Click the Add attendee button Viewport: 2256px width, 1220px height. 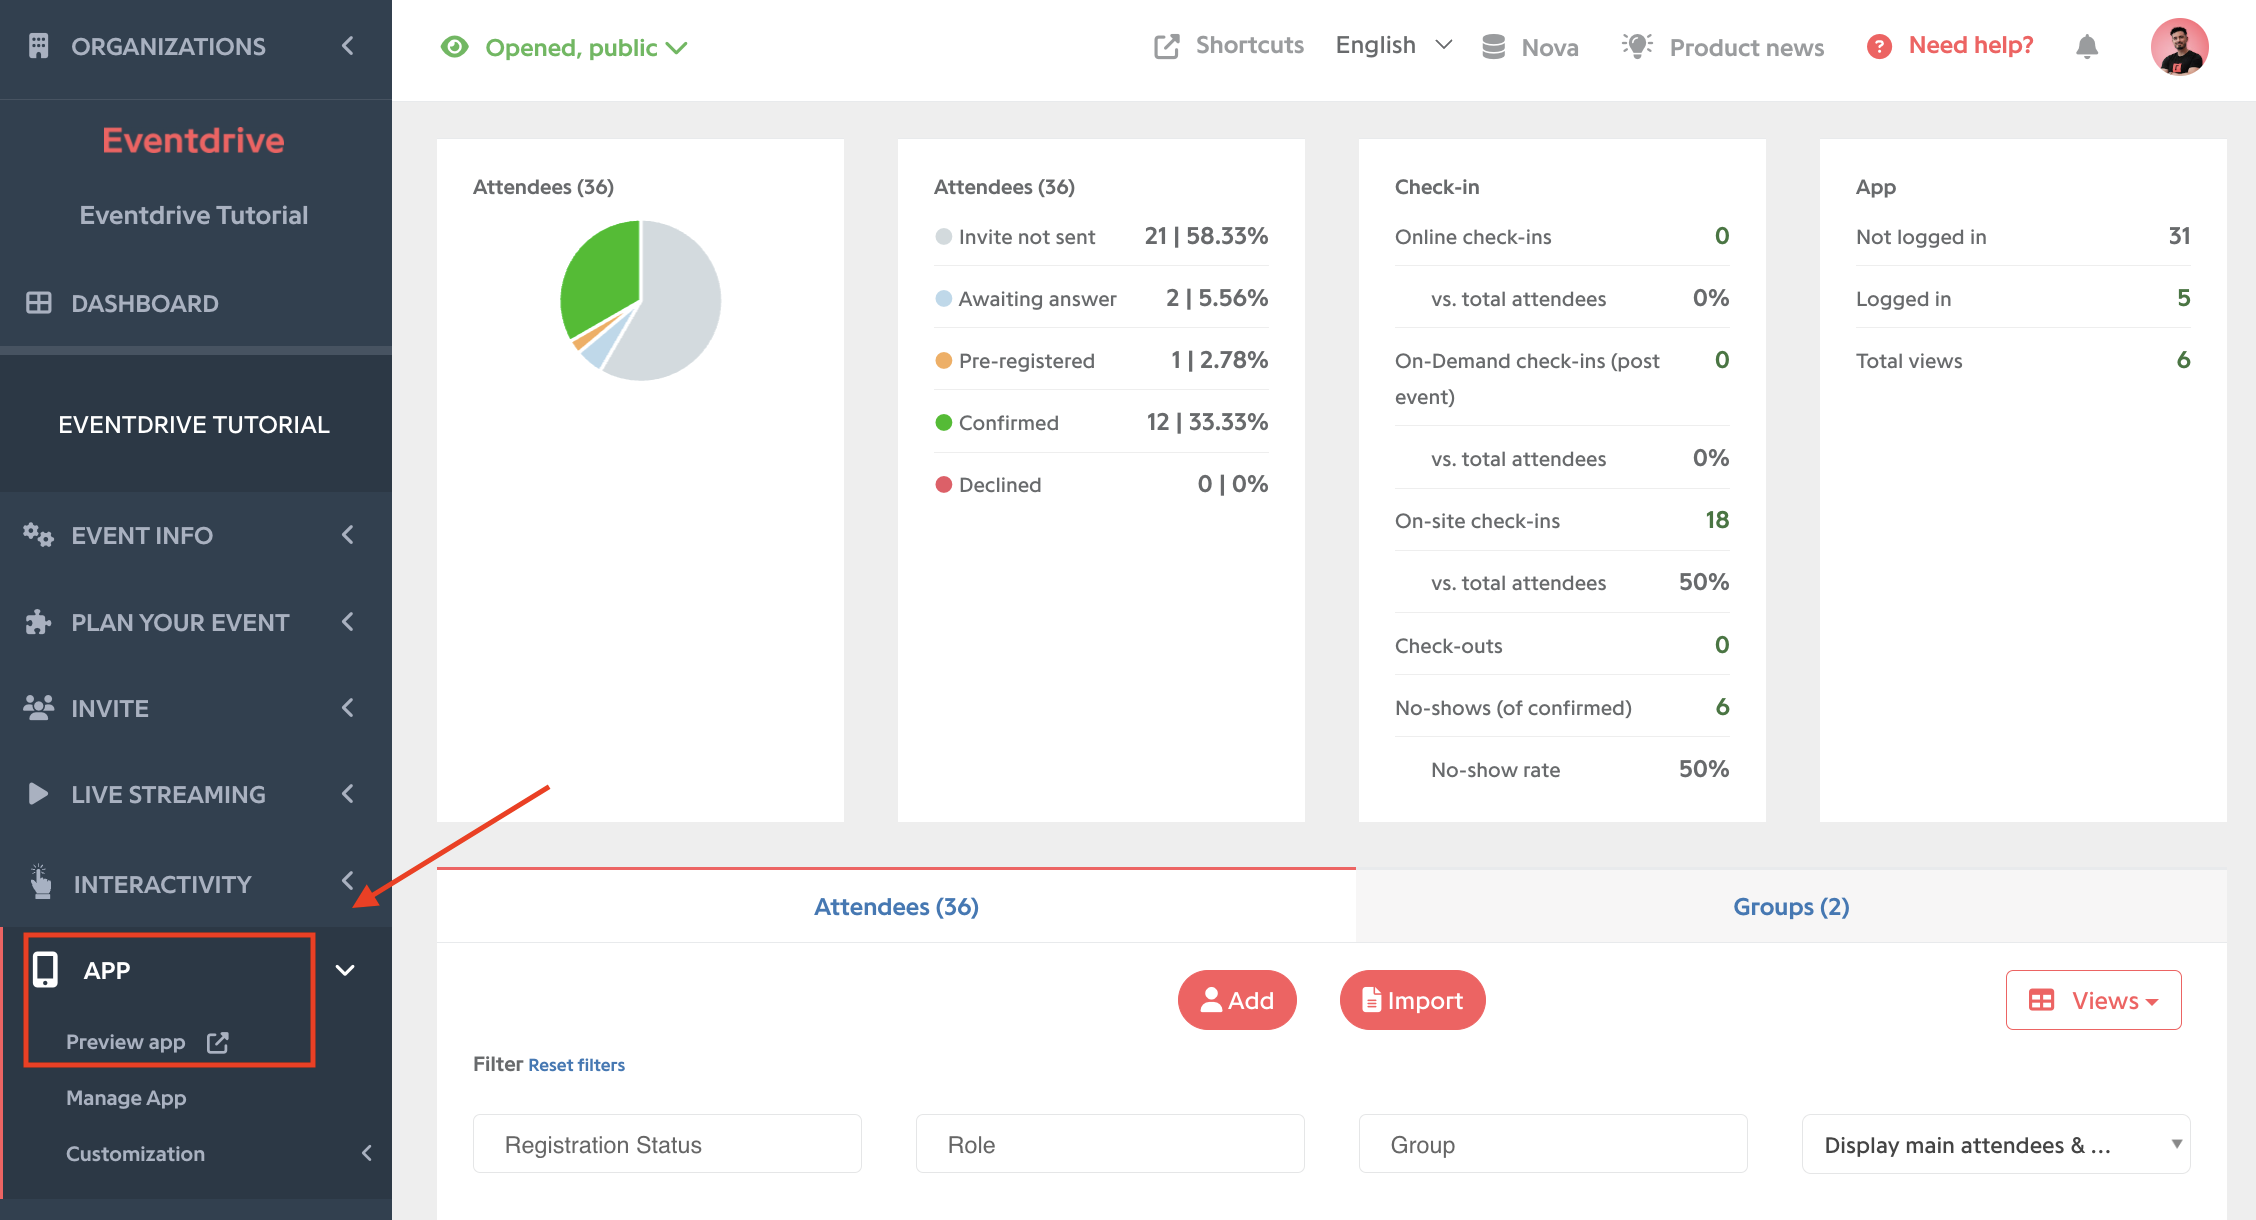tap(1237, 1000)
